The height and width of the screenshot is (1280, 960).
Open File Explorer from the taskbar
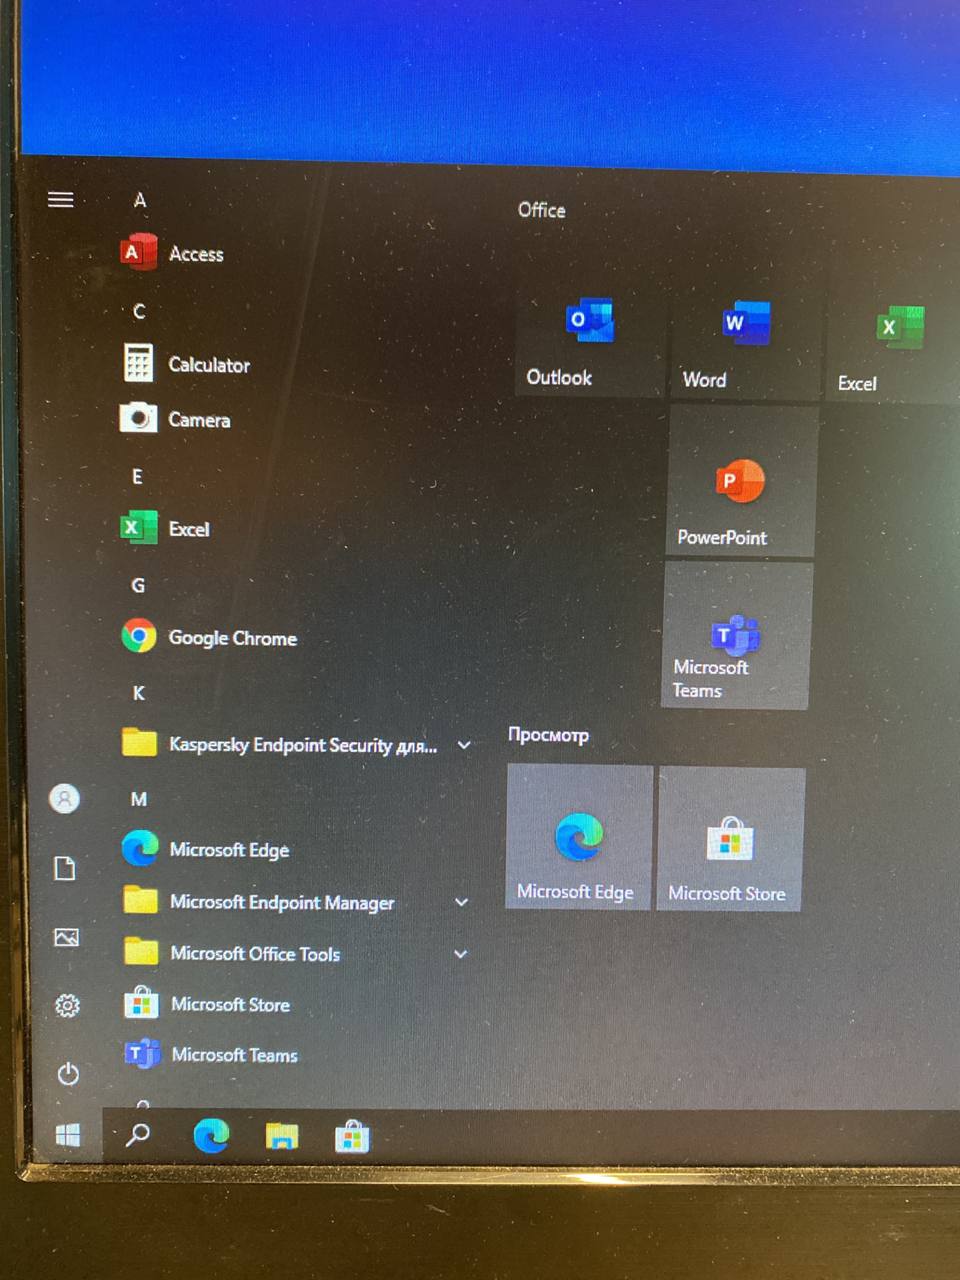click(x=282, y=1136)
